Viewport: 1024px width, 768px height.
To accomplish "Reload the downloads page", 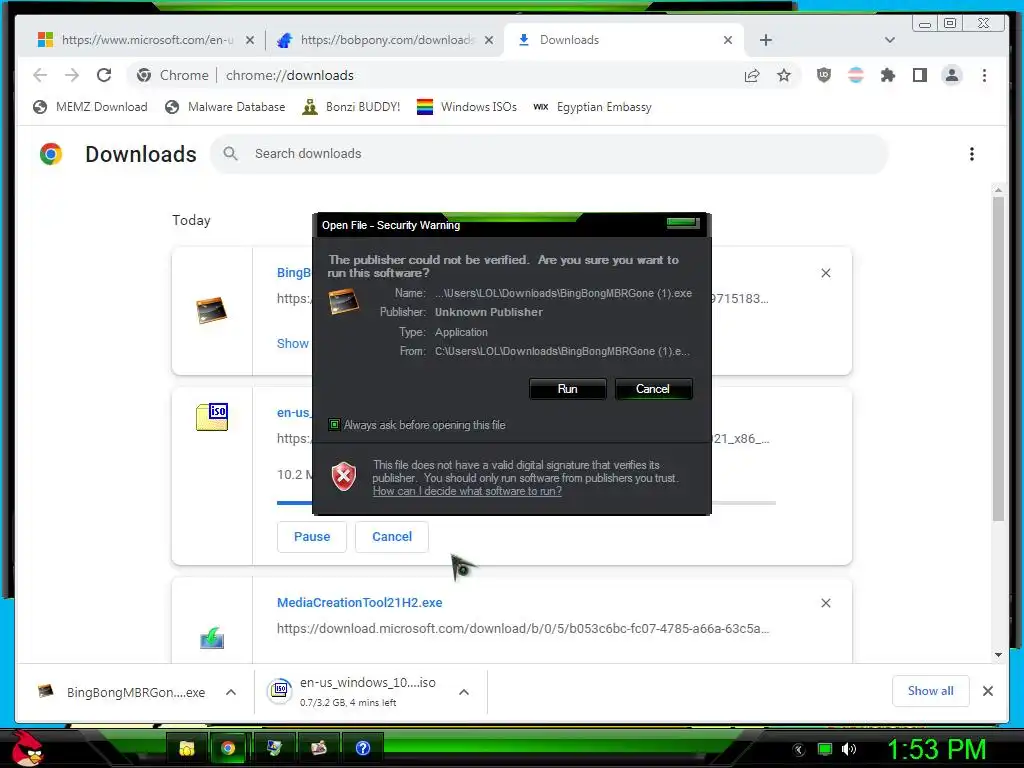I will pos(104,75).
